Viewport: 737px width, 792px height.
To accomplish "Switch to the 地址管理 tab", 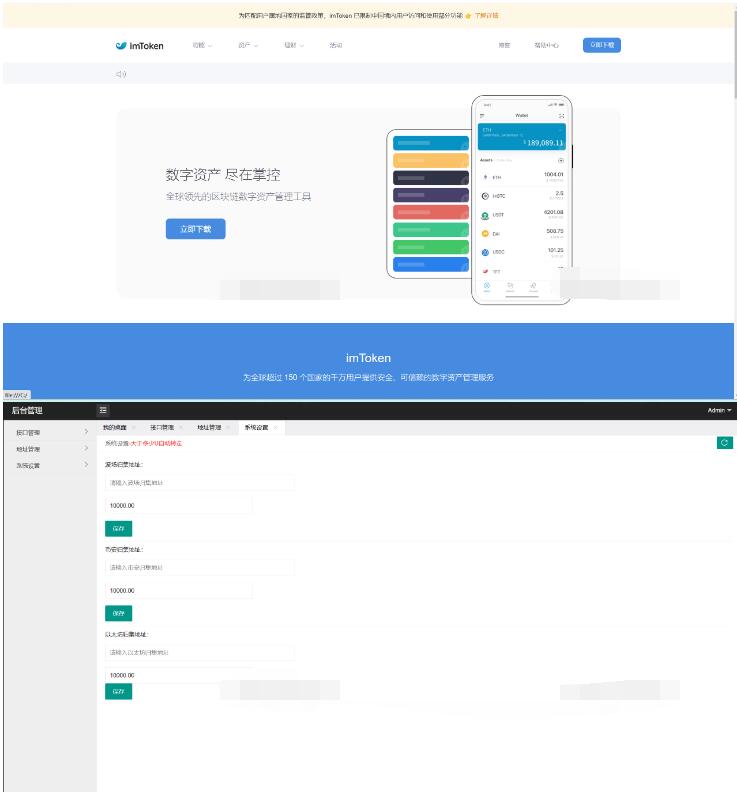I will click(209, 428).
